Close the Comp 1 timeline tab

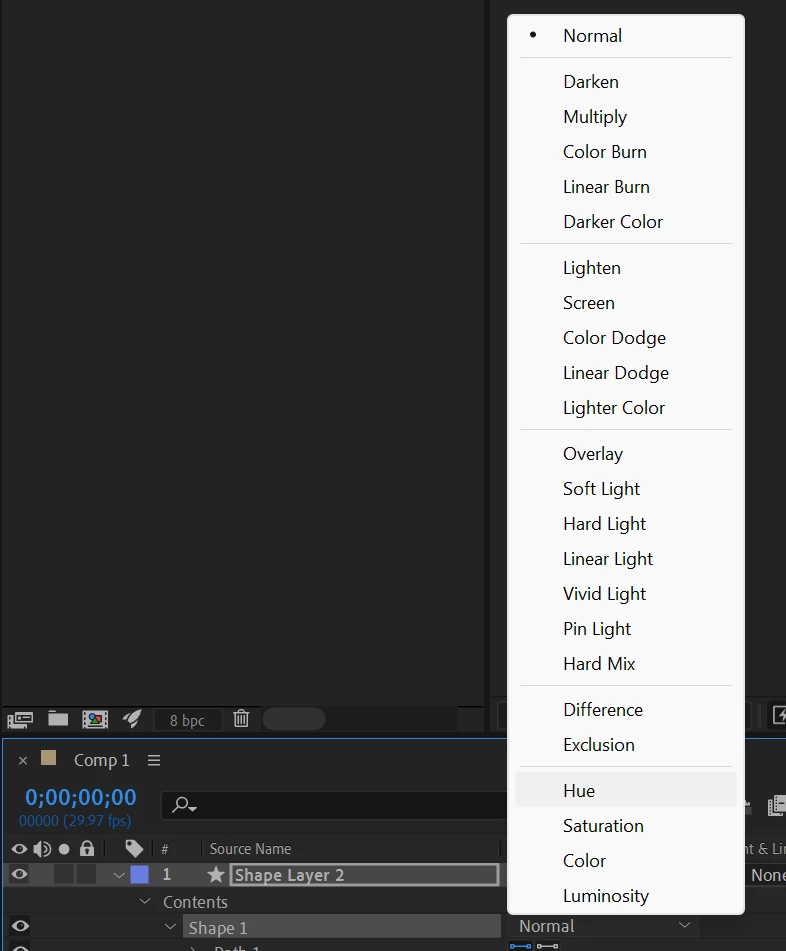click(23, 761)
